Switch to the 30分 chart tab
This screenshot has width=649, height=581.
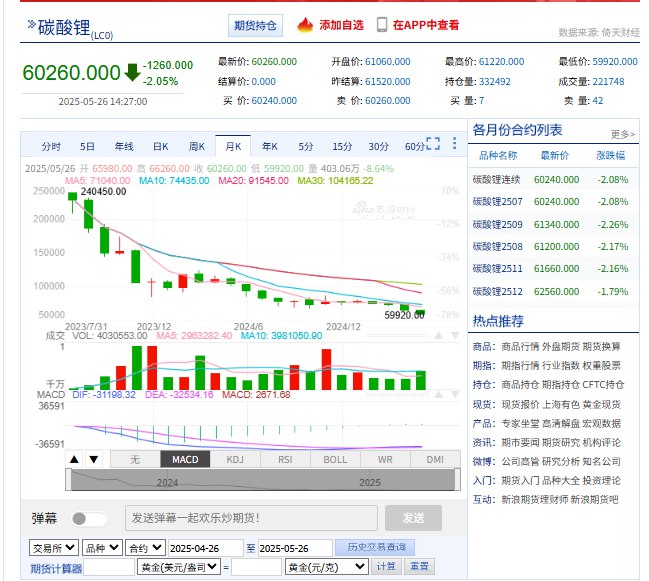click(x=379, y=146)
